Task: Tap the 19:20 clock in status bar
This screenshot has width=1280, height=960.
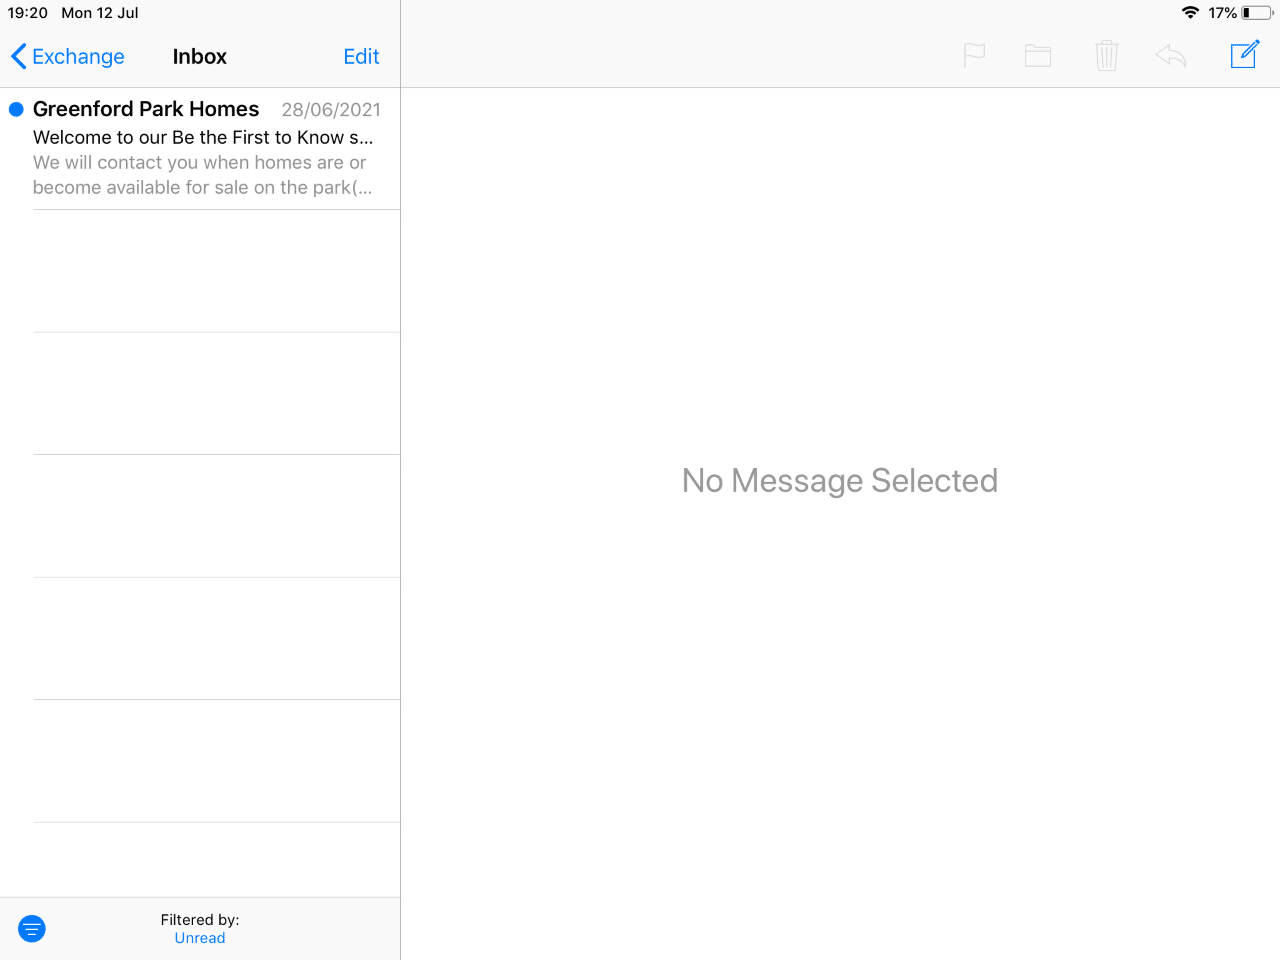Action: [28, 13]
